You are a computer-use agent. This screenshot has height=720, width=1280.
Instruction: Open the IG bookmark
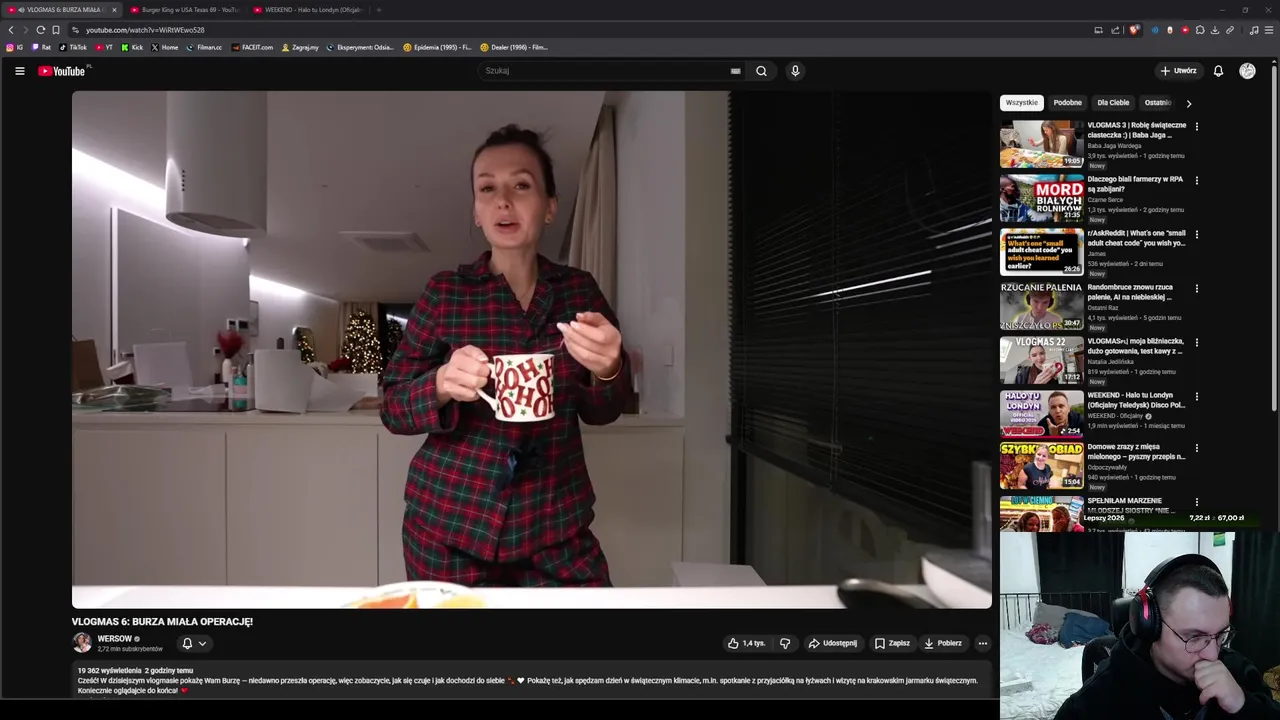15,47
